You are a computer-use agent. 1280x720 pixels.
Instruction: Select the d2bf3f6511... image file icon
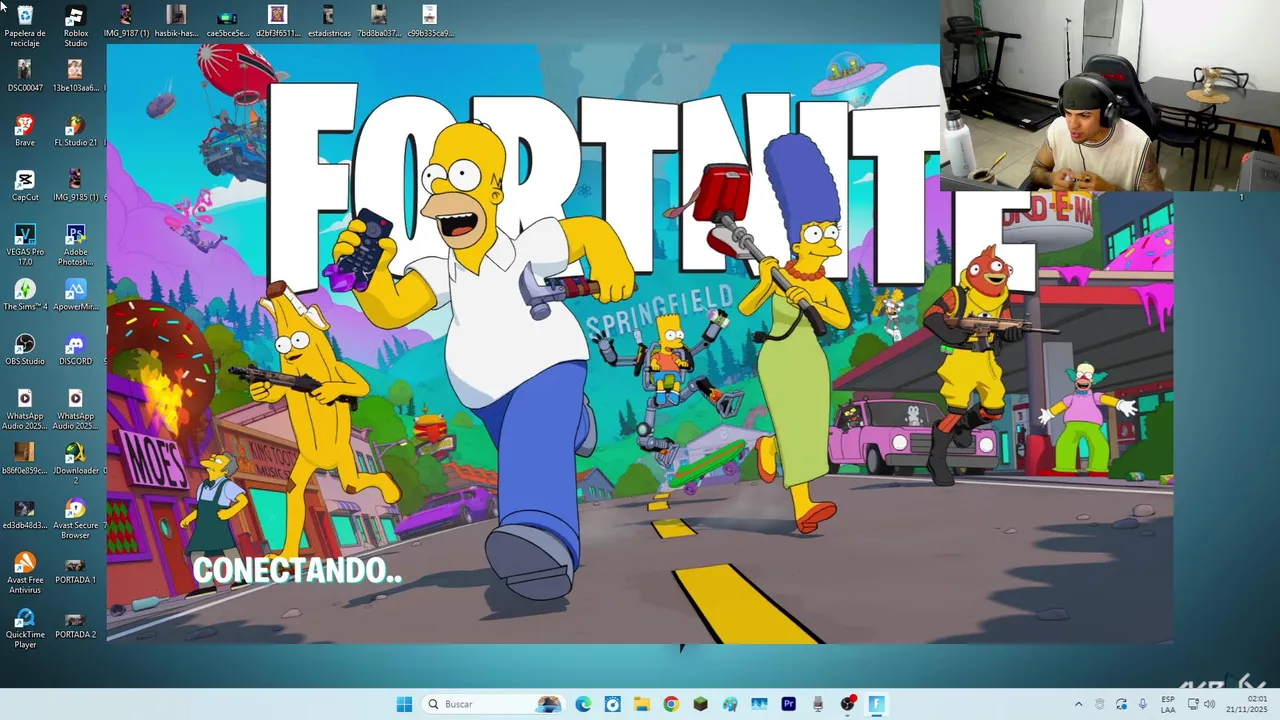coord(278,21)
